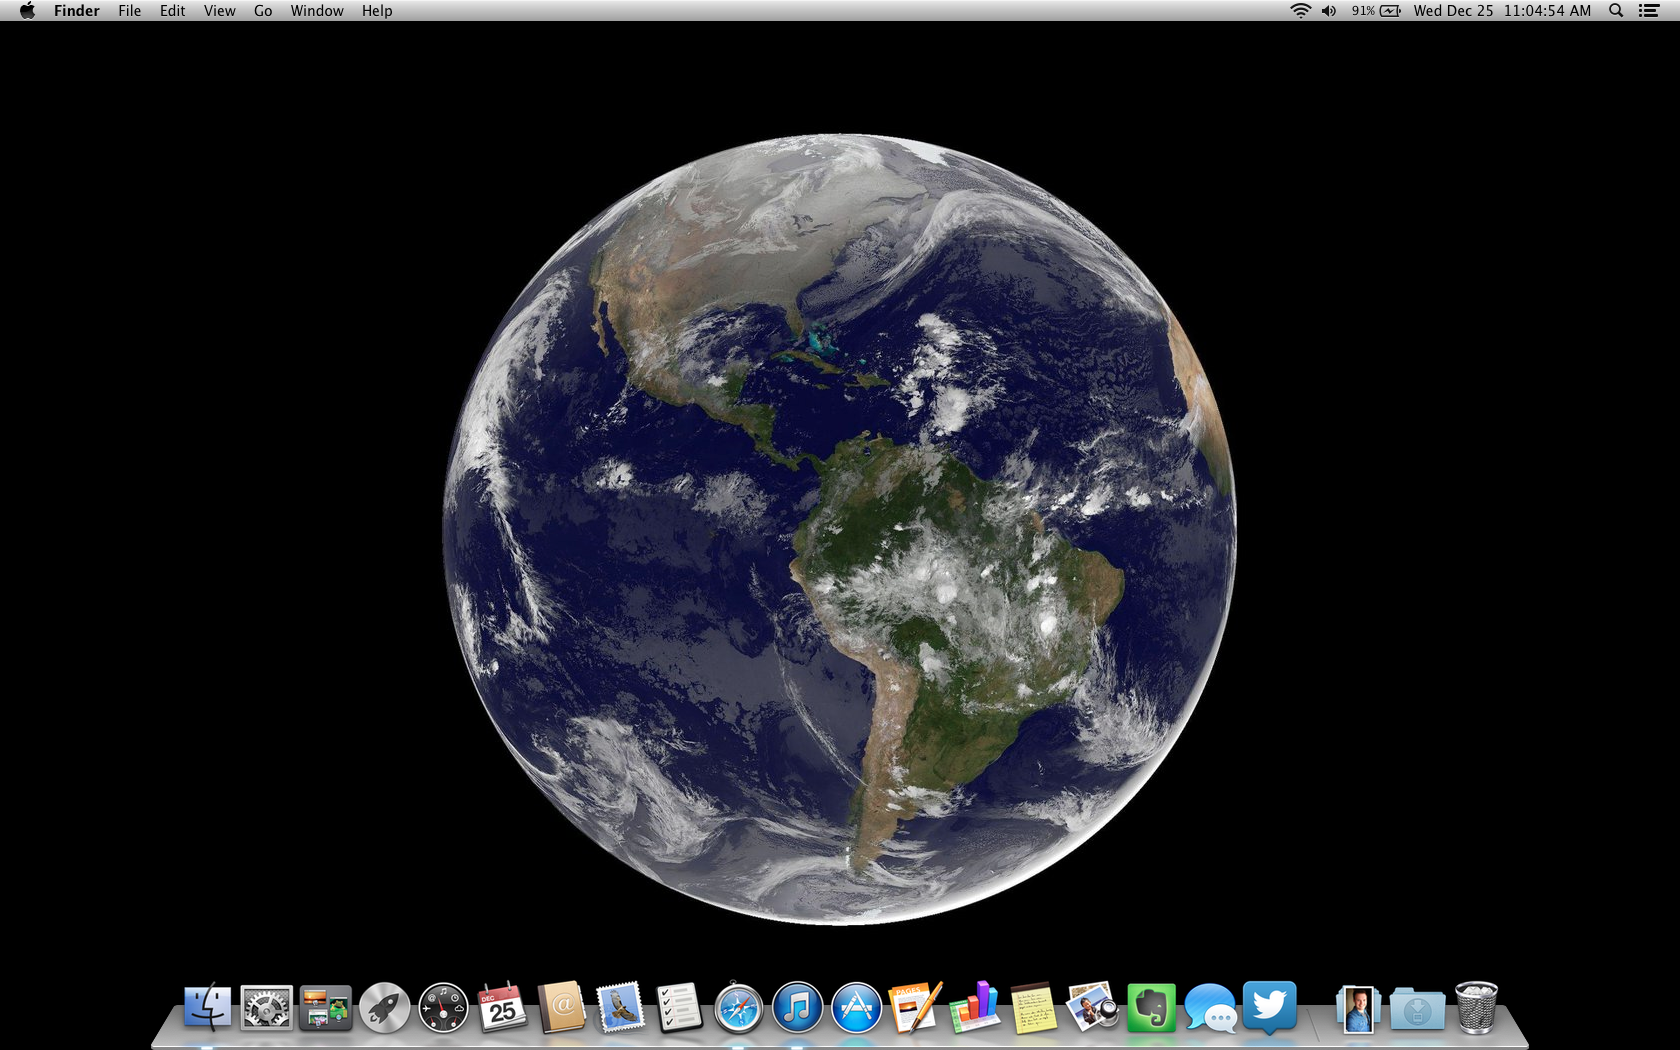Open System Preferences gear icon

(266, 1008)
